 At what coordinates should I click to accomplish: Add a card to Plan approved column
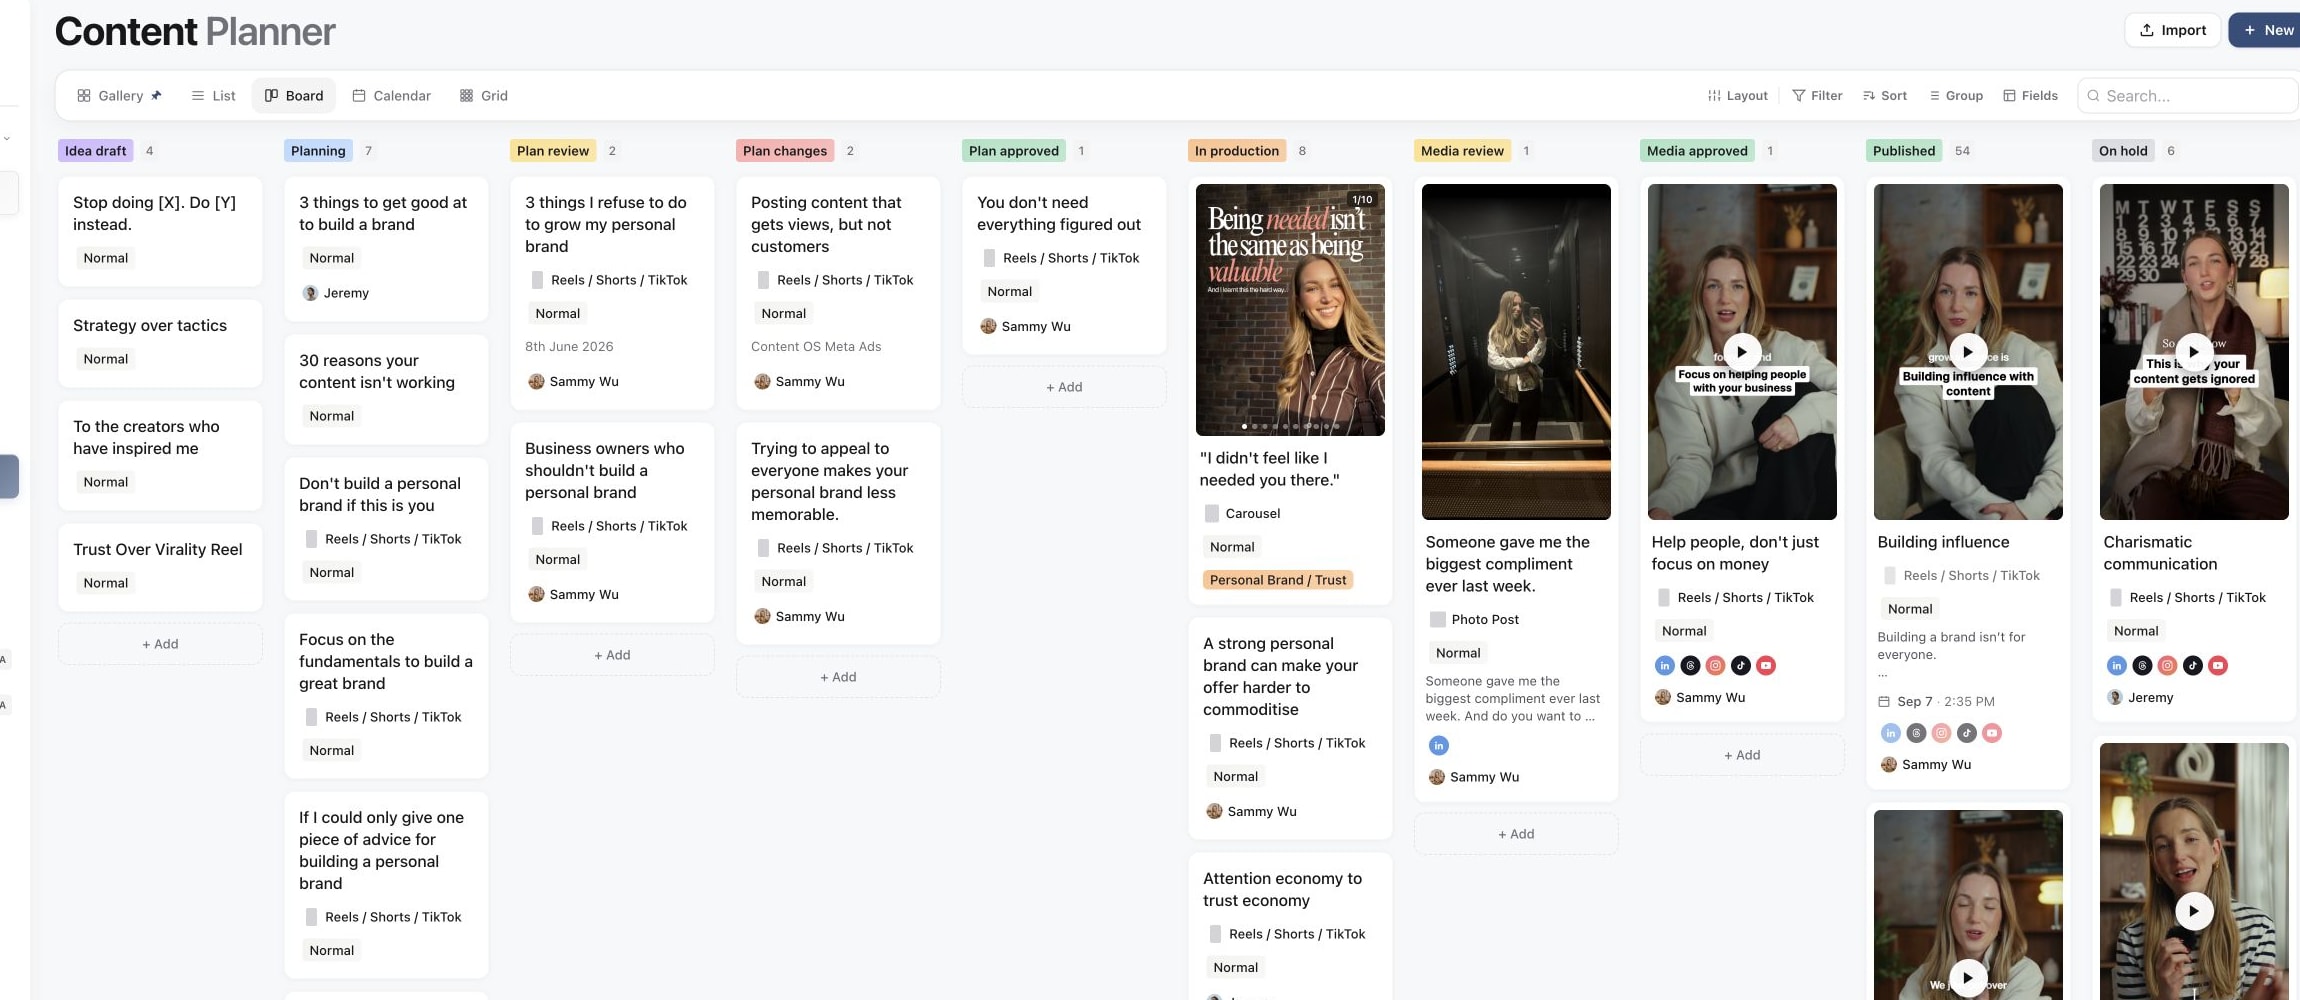(x=1064, y=387)
